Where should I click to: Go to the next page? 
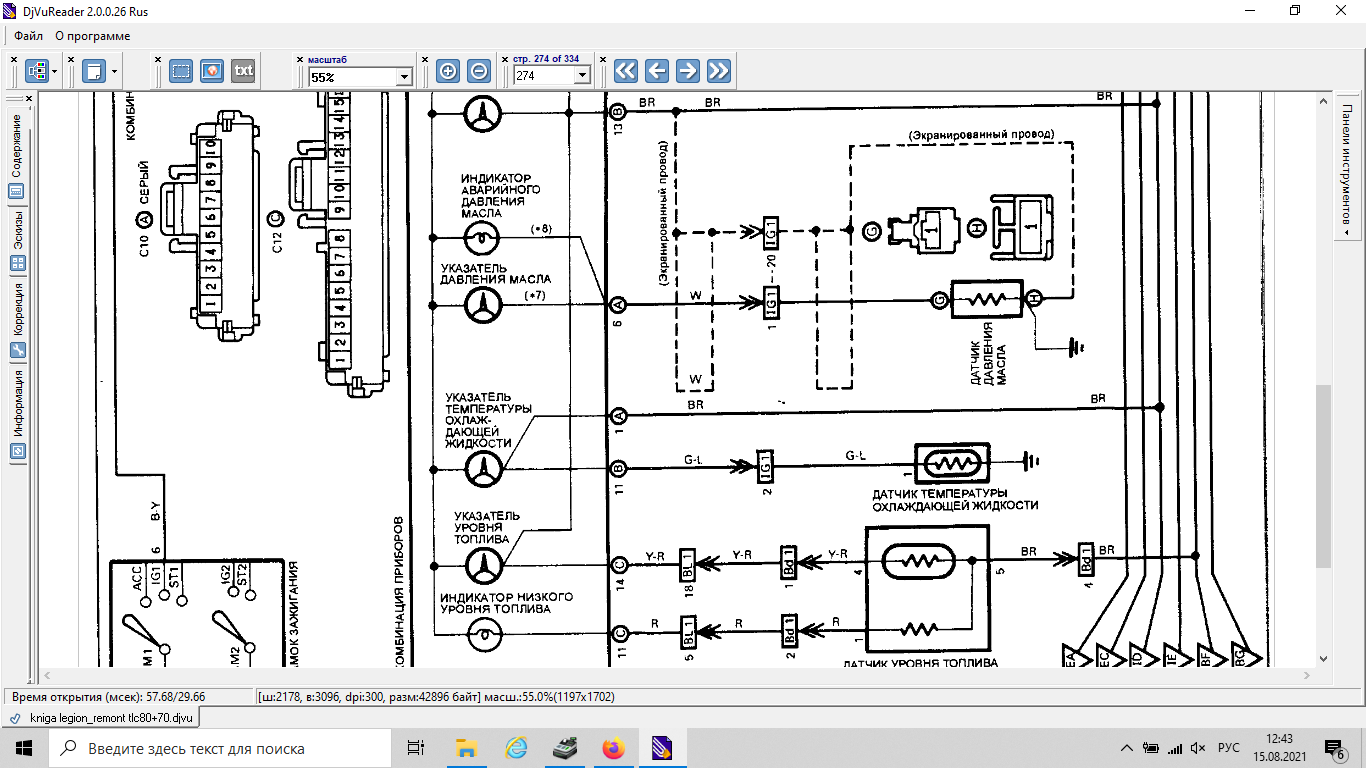(x=687, y=71)
